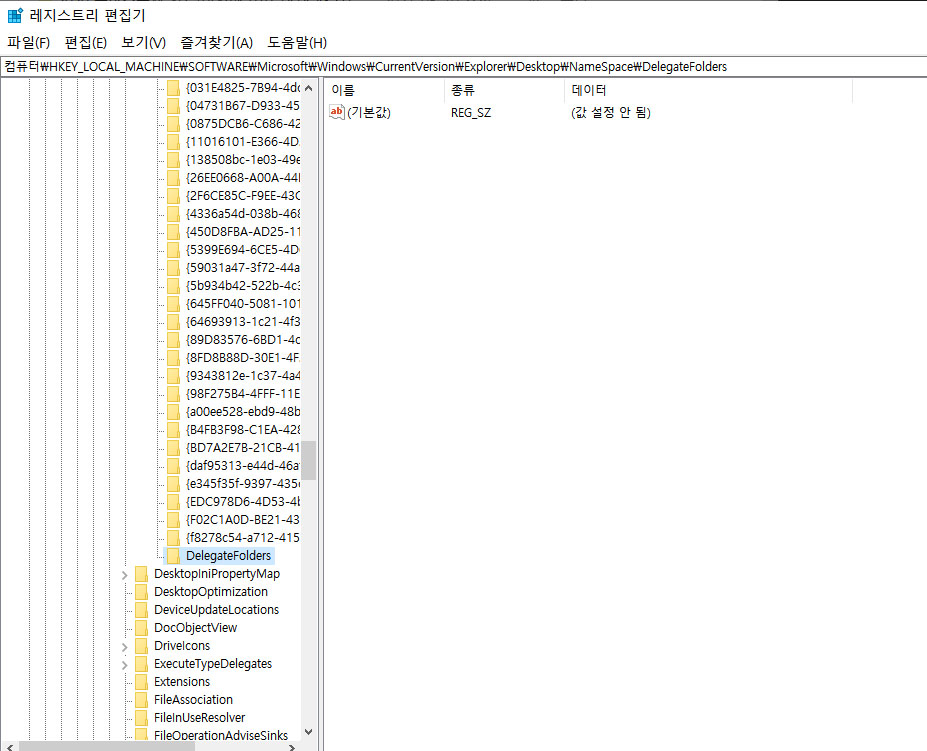Click folder icon of {8FD8B88D-30E1 key

173,358
